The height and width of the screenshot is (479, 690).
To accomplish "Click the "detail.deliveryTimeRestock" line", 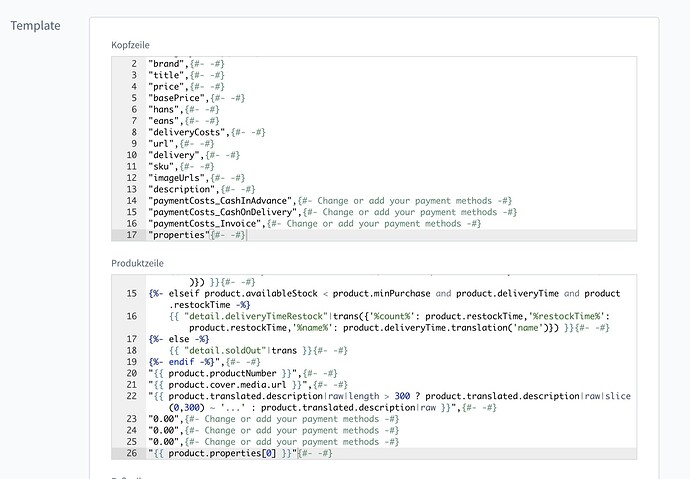I will tap(389, 322).
